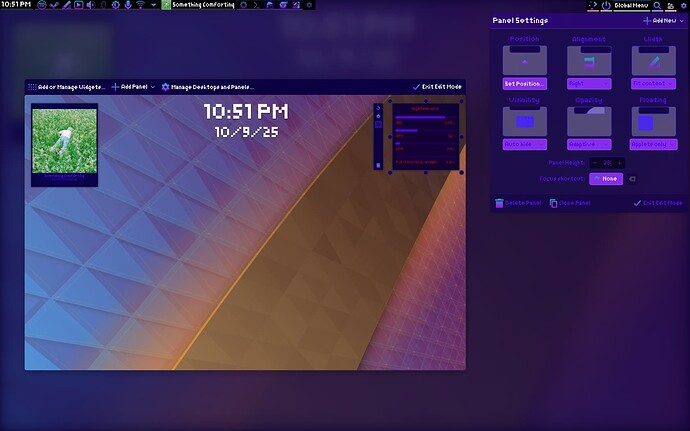Click the Alignment panel preview icon
The width and height of the screenshot is (690, 431).
(x=589, y=60)
